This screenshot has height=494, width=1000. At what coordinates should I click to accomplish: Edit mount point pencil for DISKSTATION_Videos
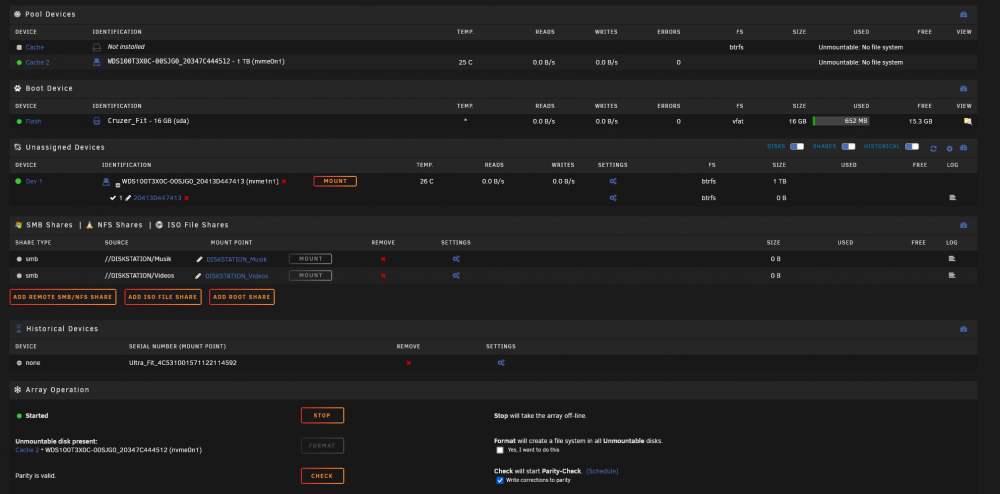click(199, 276)
